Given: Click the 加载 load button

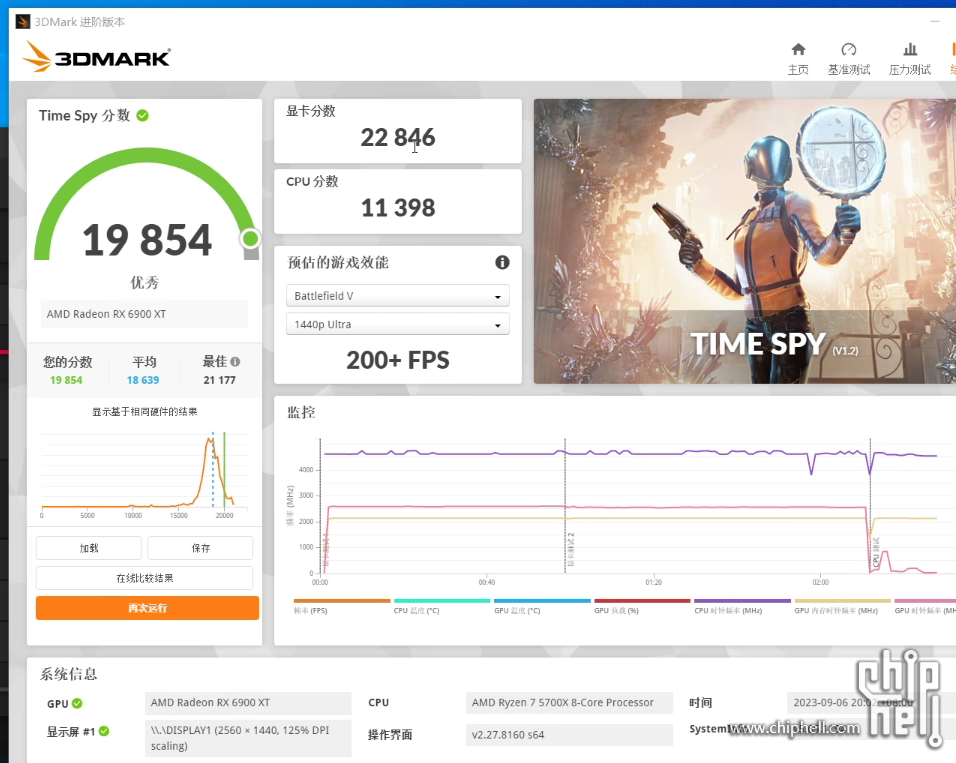Looking at the screenshot, I should point(89,548).
